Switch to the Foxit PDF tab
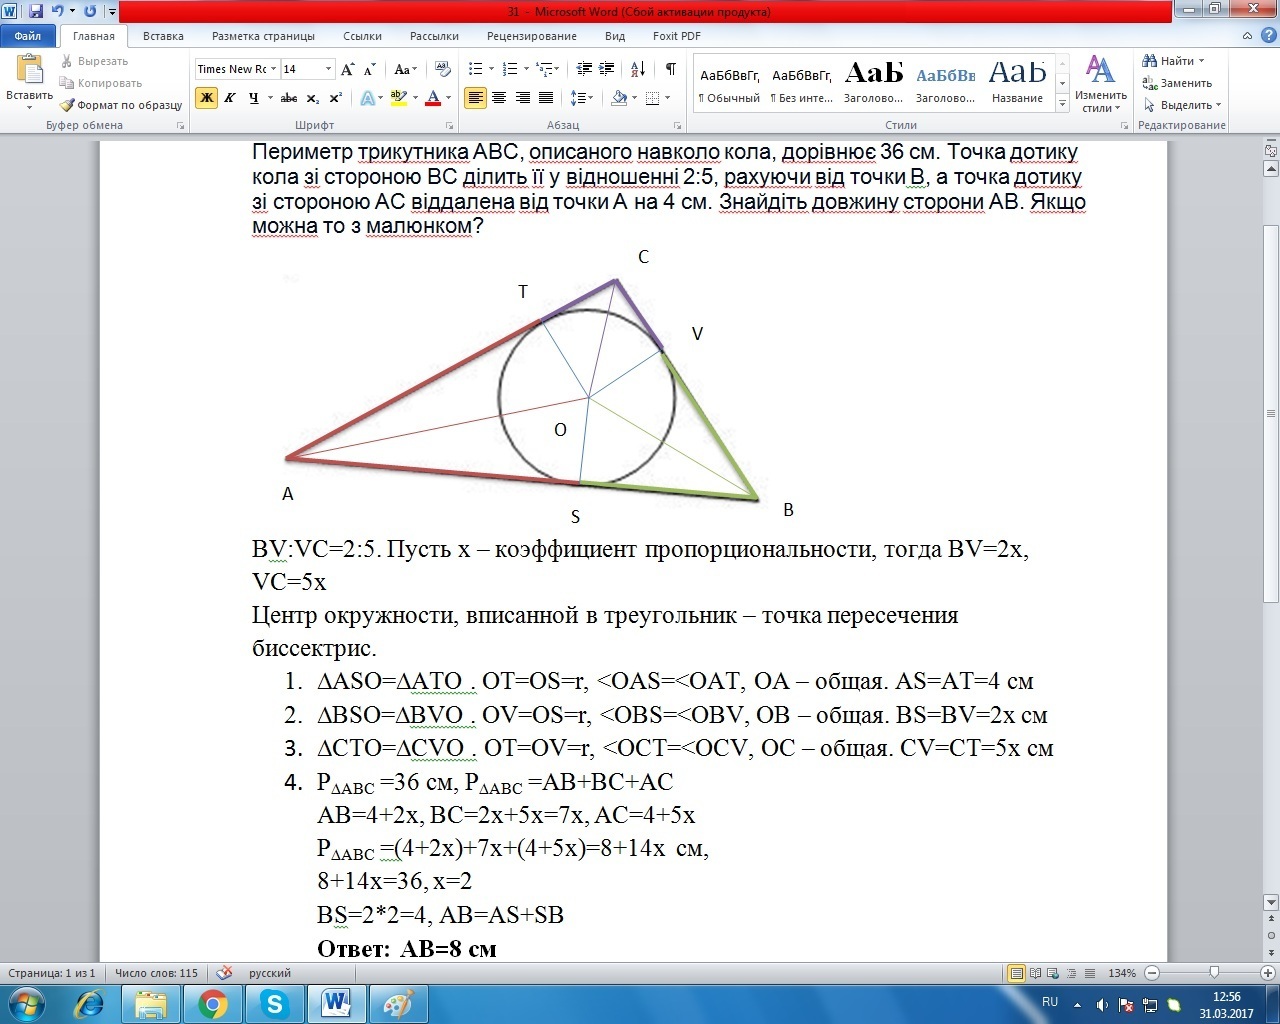This screenshot has height=1024, width=1280. [677, 36]
